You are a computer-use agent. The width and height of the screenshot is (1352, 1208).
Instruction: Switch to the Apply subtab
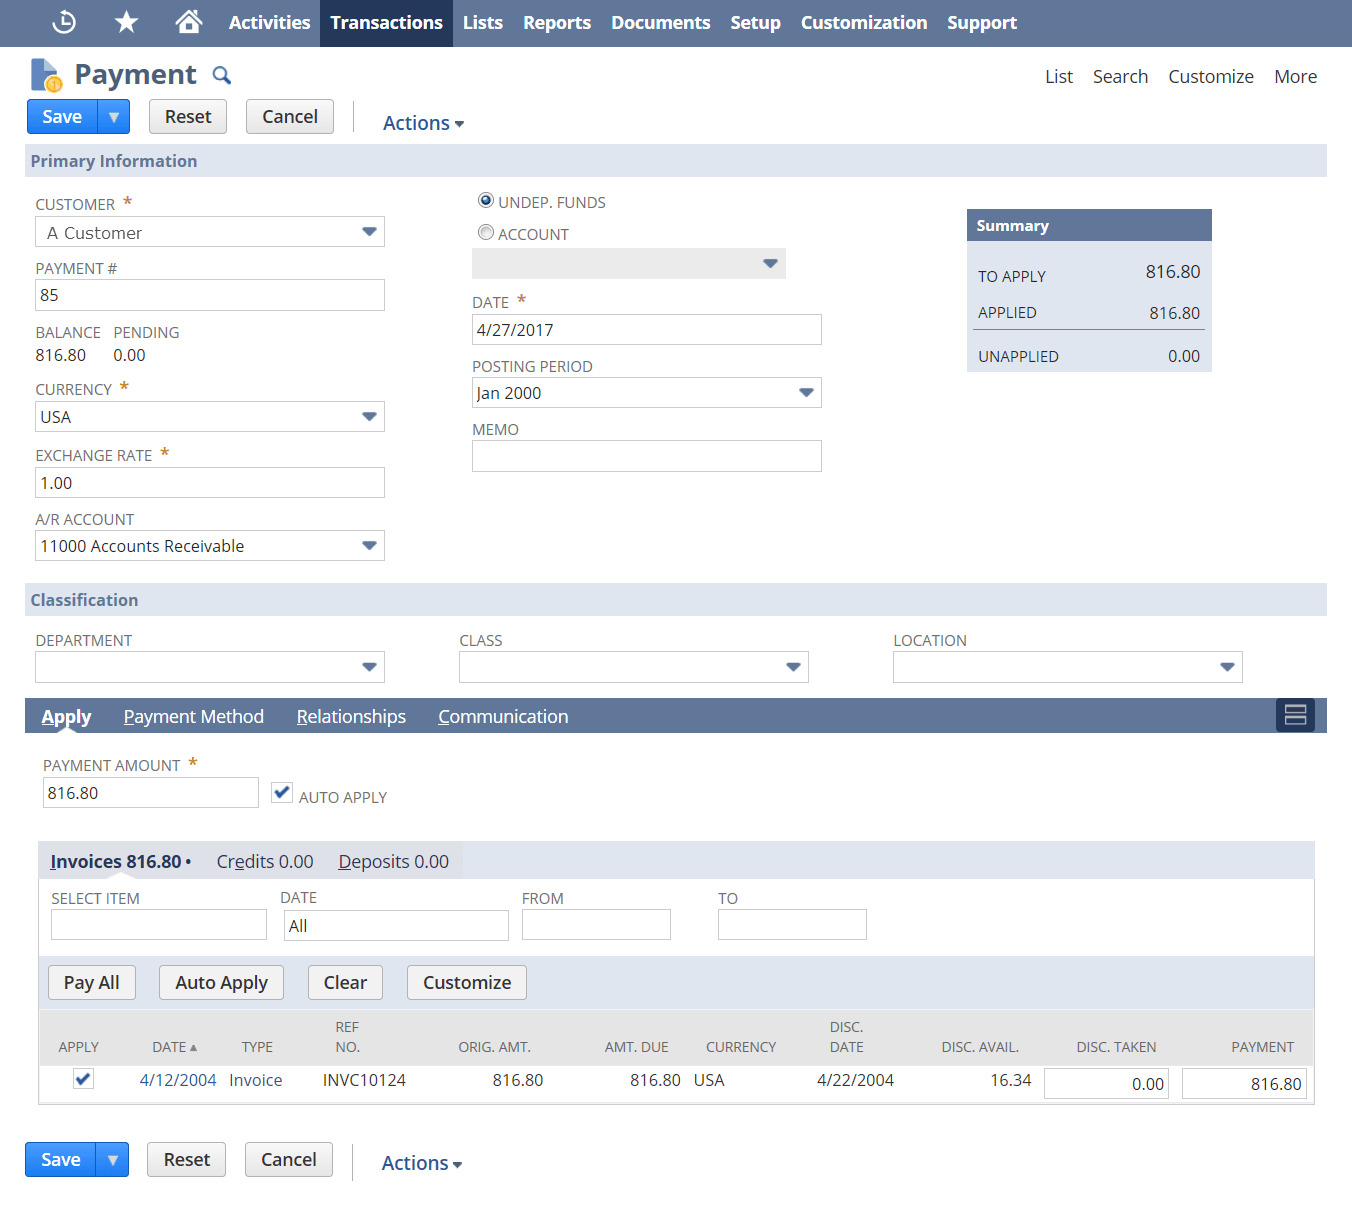tap(66, 716)
